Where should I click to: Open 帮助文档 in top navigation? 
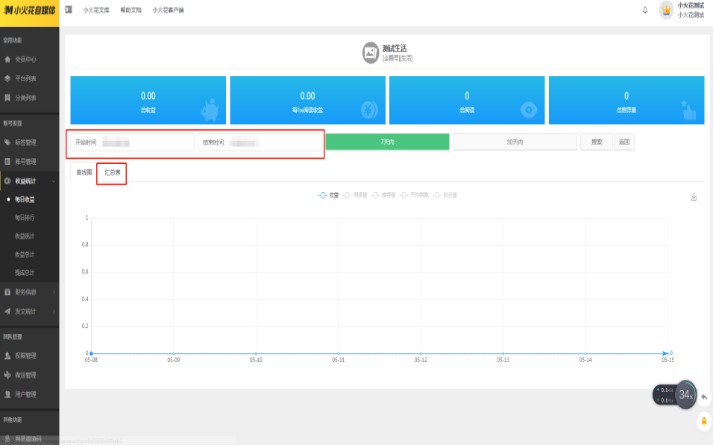131,10
